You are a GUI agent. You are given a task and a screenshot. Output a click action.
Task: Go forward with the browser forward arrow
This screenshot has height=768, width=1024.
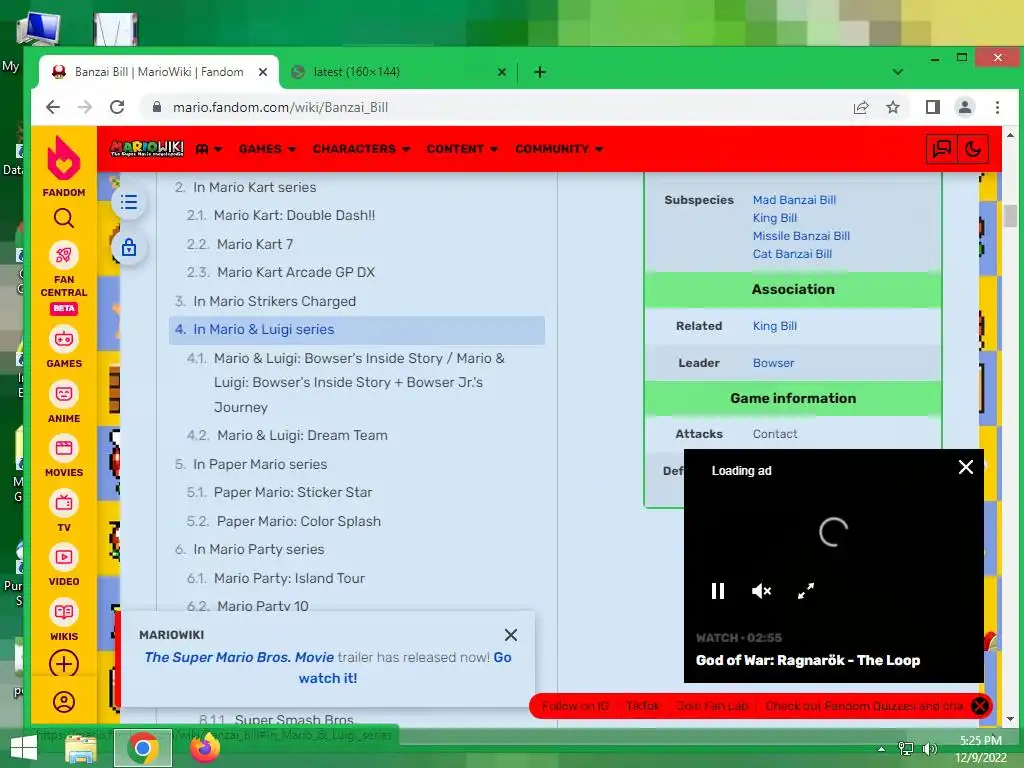tap(85, 107)
